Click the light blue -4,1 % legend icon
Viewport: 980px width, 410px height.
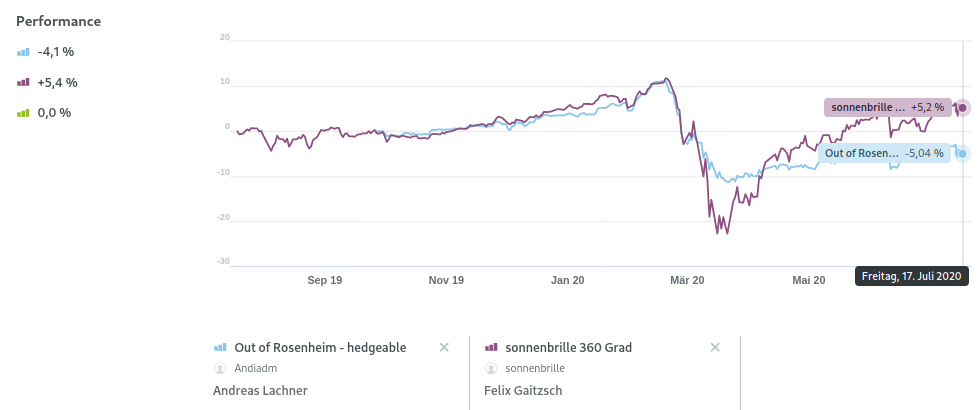click(23, 52)
